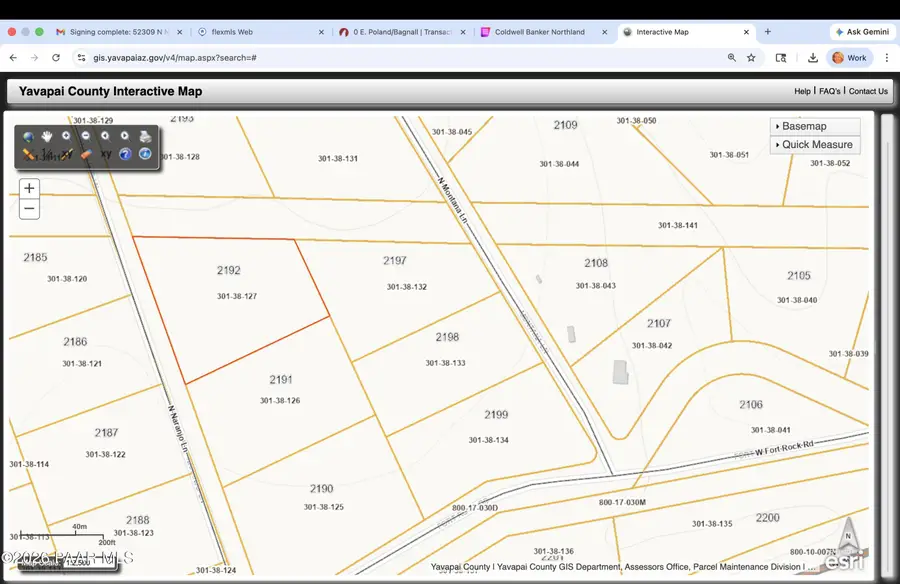Activate the blue identify info tool

click(145, 154)
